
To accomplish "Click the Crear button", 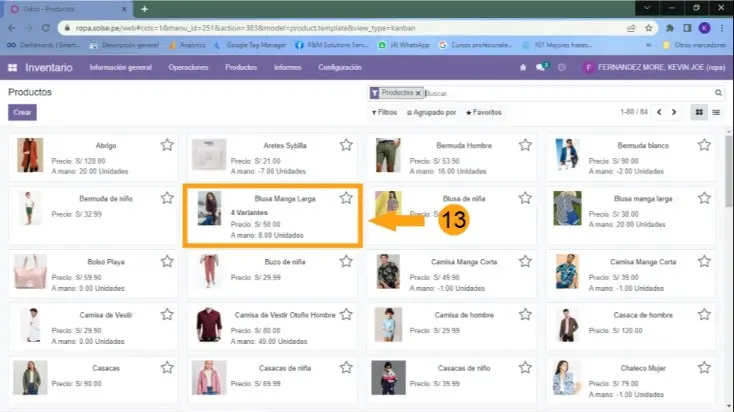I will click(x=22, y=113).
